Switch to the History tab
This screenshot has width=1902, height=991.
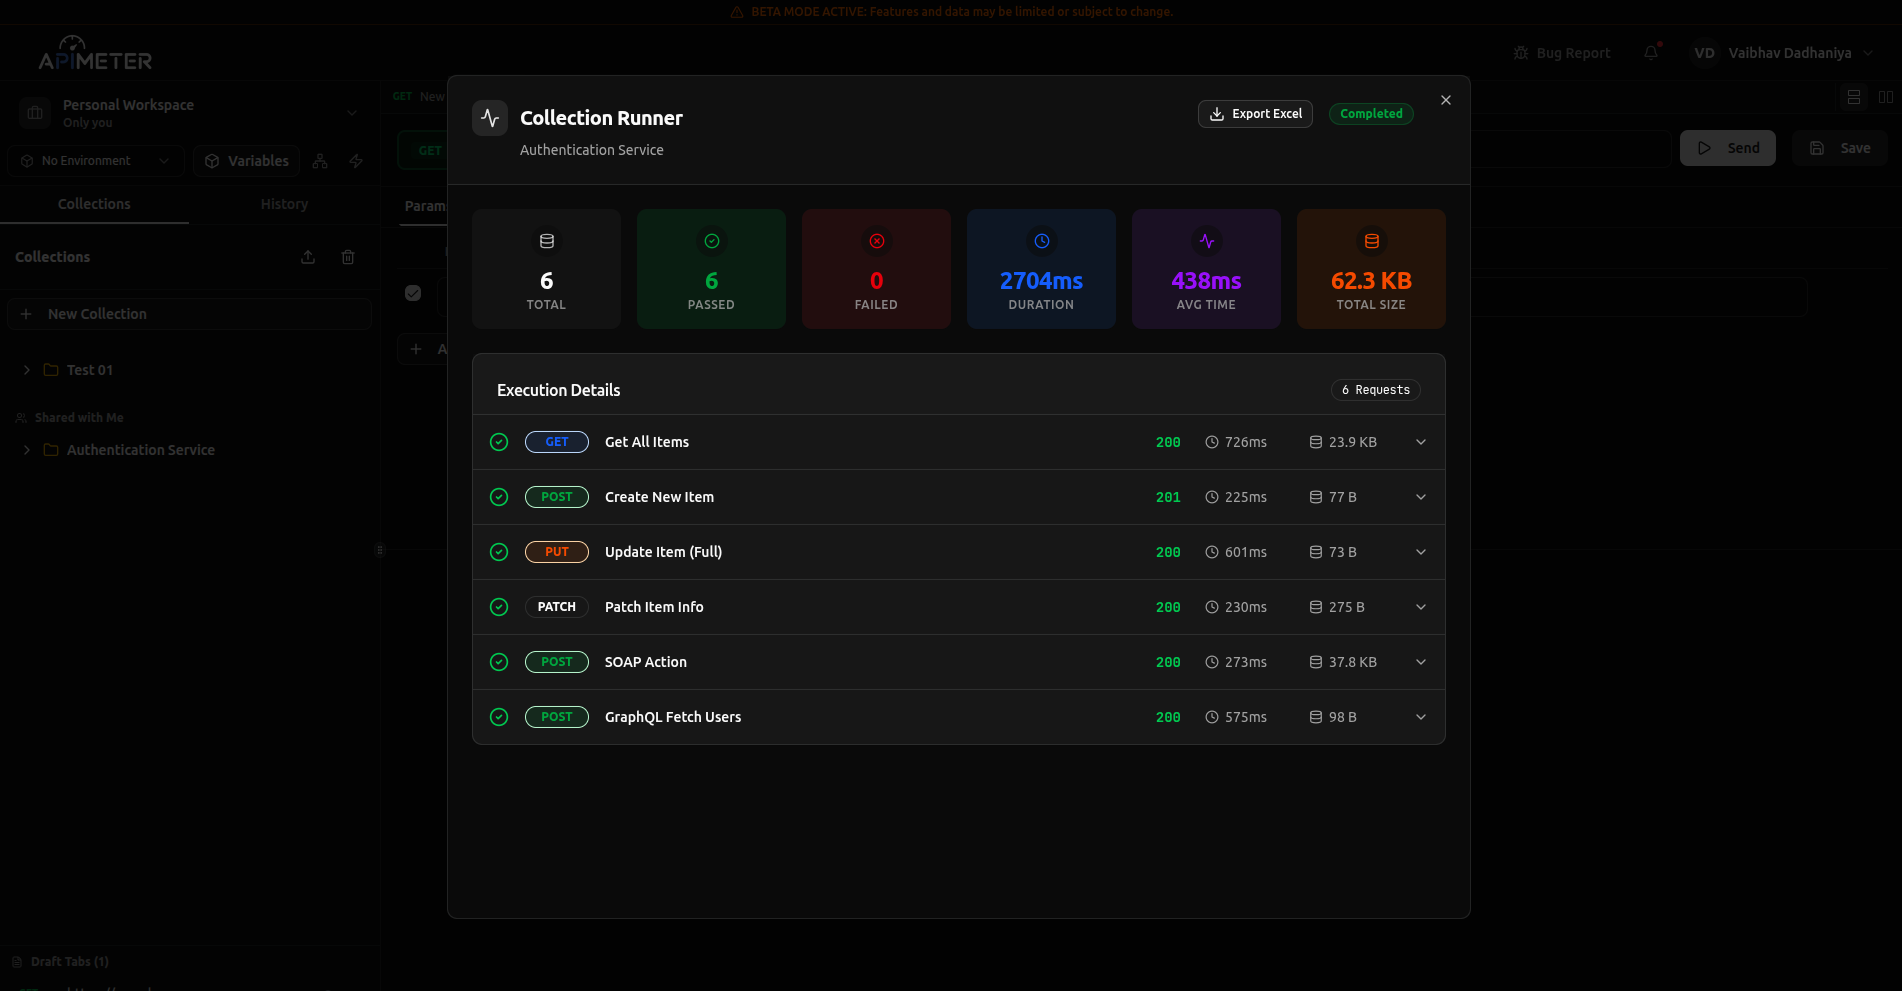[283, 204]
